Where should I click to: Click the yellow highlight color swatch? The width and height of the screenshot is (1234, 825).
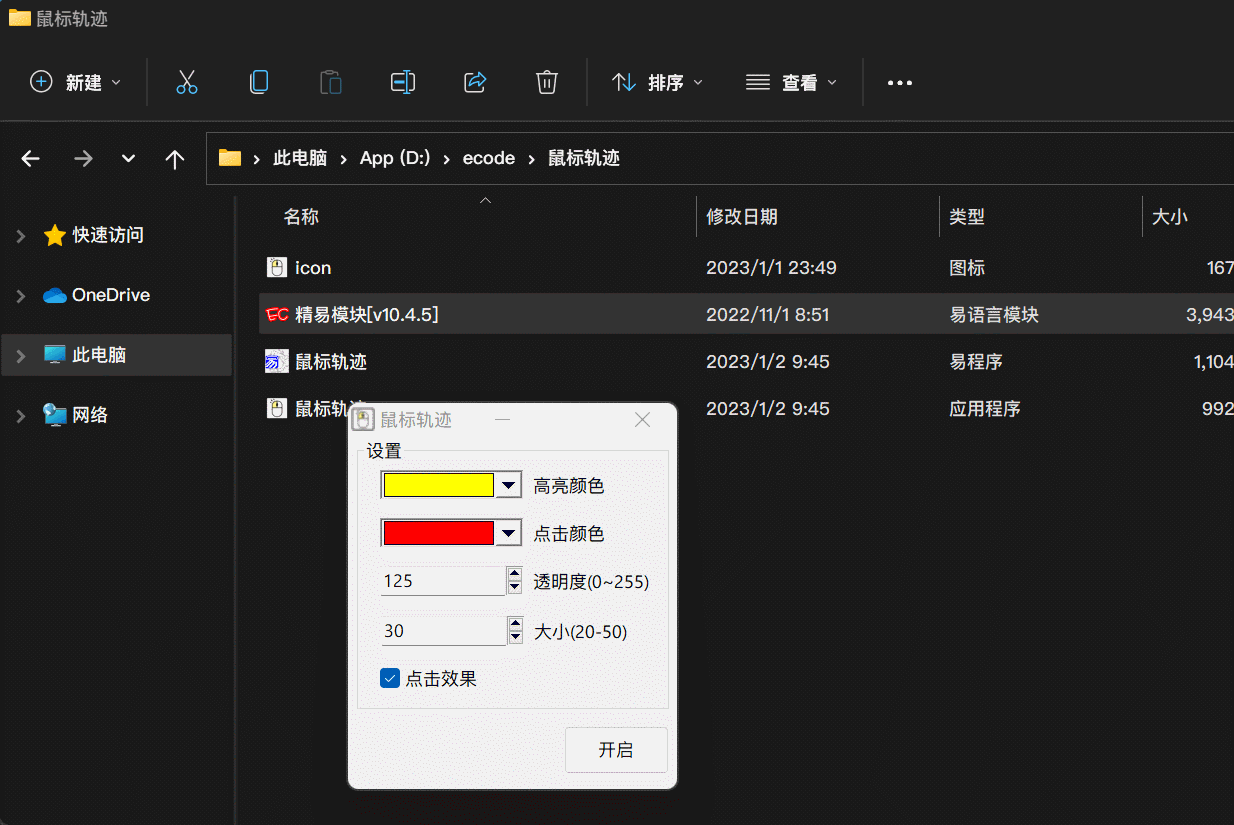pos(438,484)
